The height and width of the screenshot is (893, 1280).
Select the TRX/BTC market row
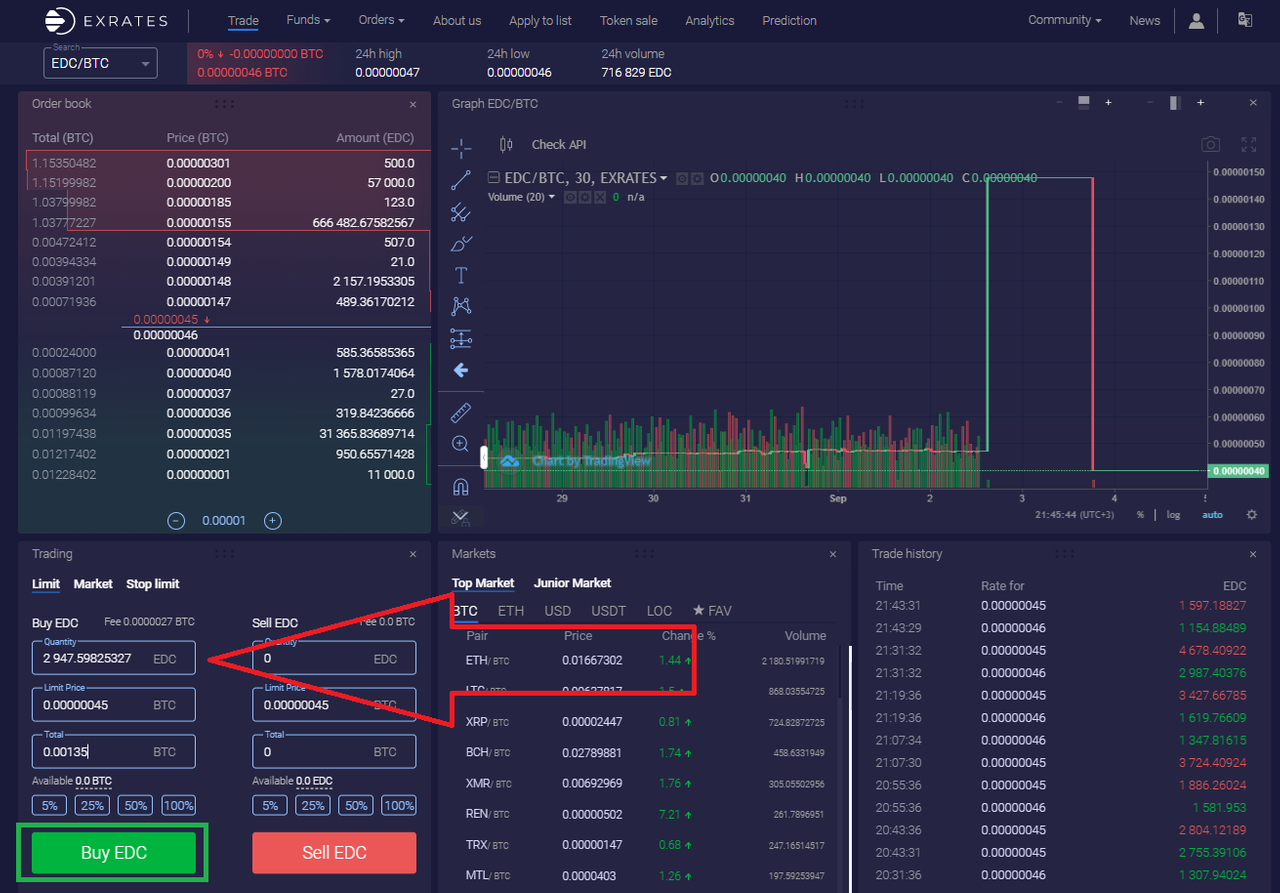click(x=646, y=845)
